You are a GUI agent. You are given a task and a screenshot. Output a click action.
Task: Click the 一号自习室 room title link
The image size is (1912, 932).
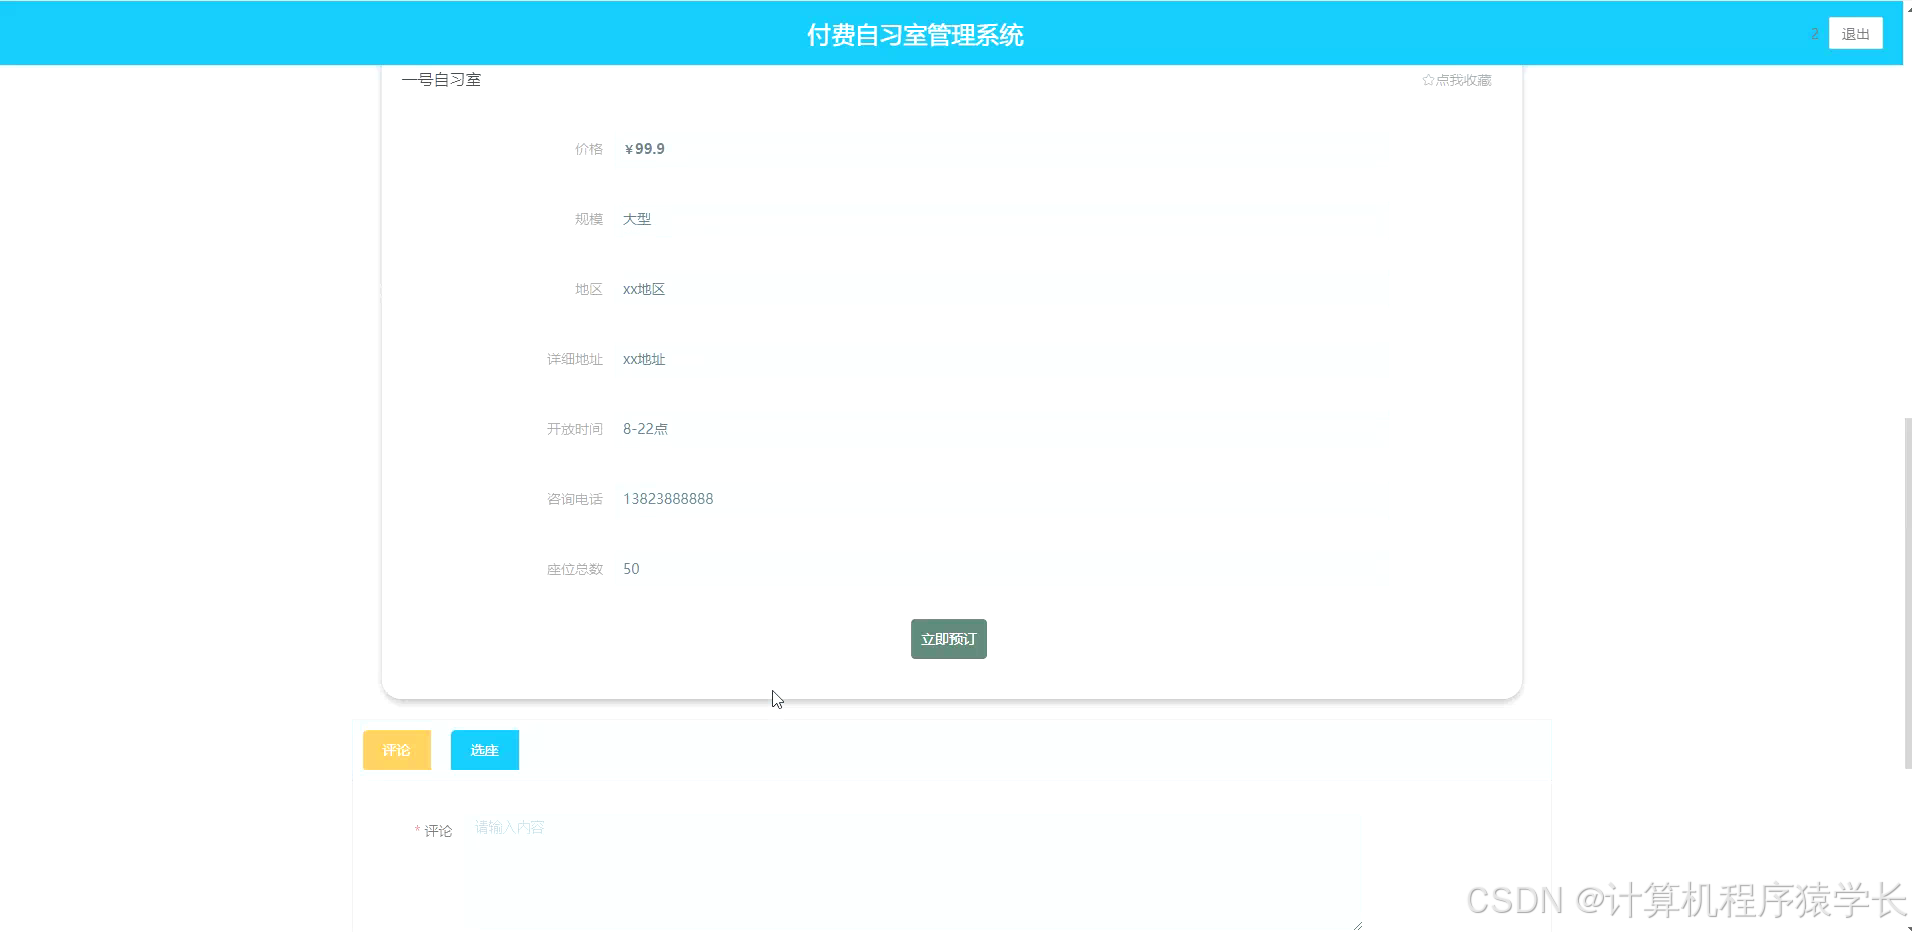tap(441, 79)
